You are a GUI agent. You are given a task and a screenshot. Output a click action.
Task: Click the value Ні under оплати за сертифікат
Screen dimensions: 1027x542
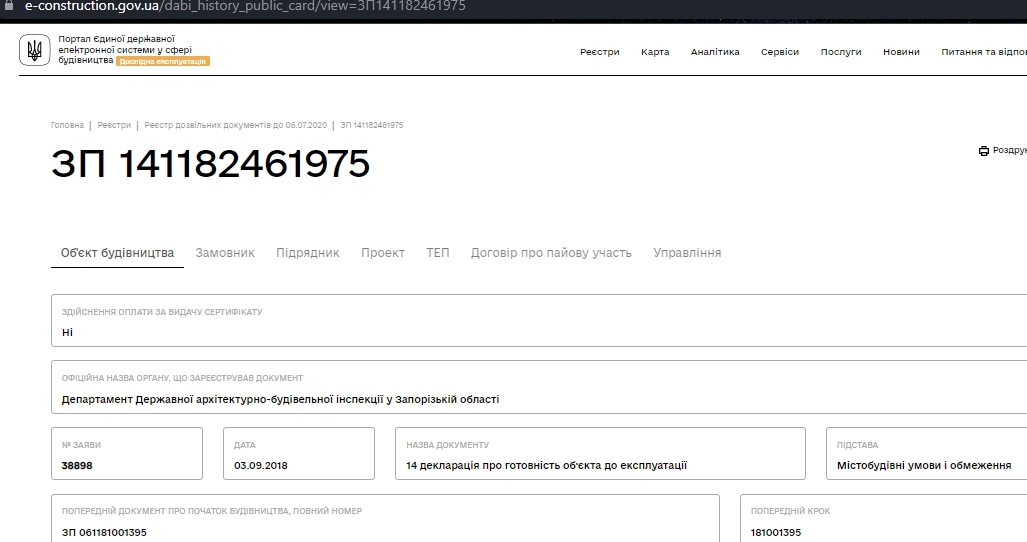67,333
